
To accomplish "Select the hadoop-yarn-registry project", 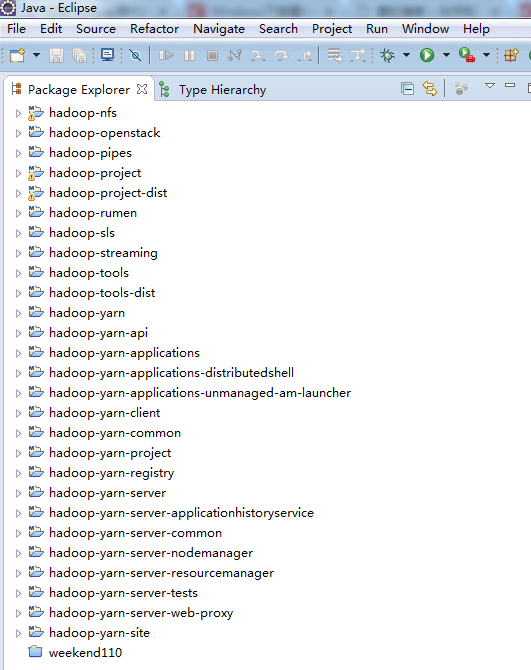I will (x=111, y=473).
